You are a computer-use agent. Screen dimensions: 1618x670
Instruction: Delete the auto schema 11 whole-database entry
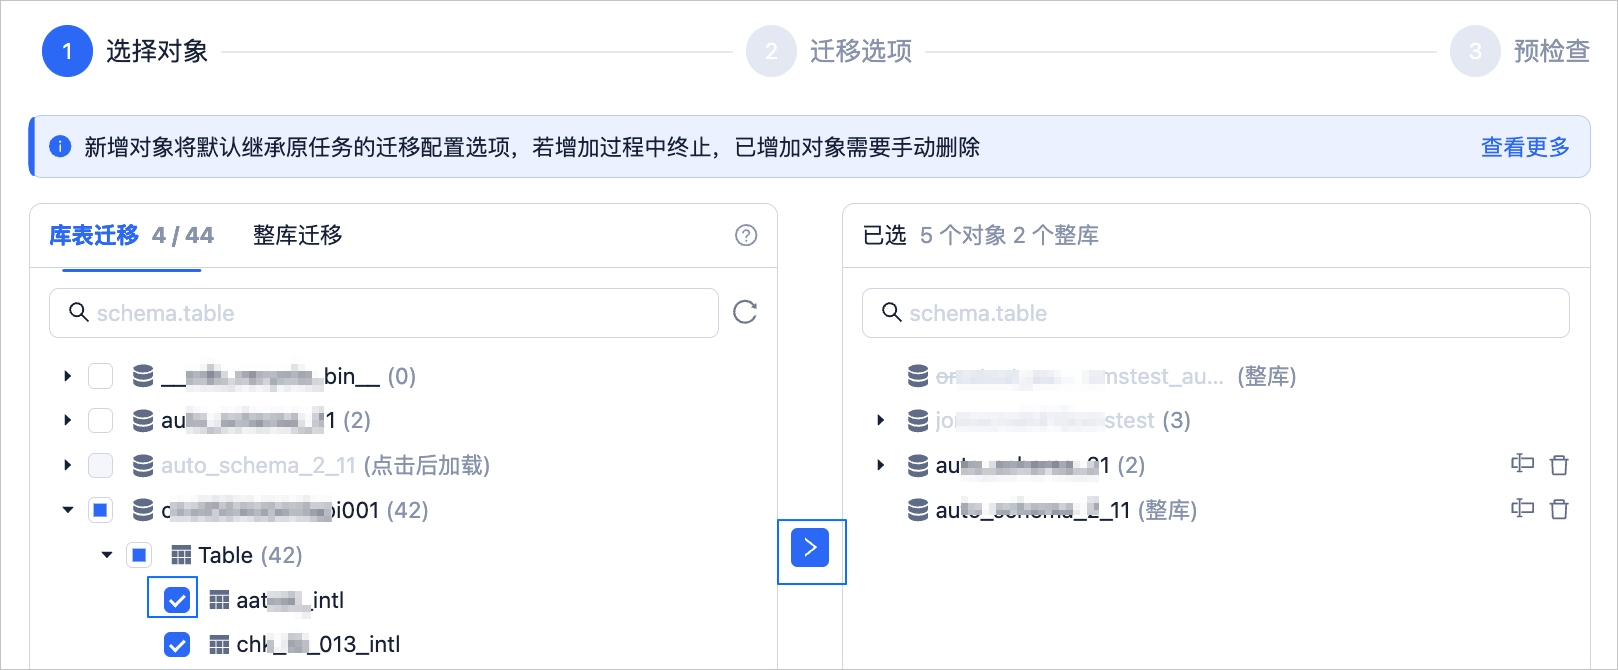coord(1559,510)
